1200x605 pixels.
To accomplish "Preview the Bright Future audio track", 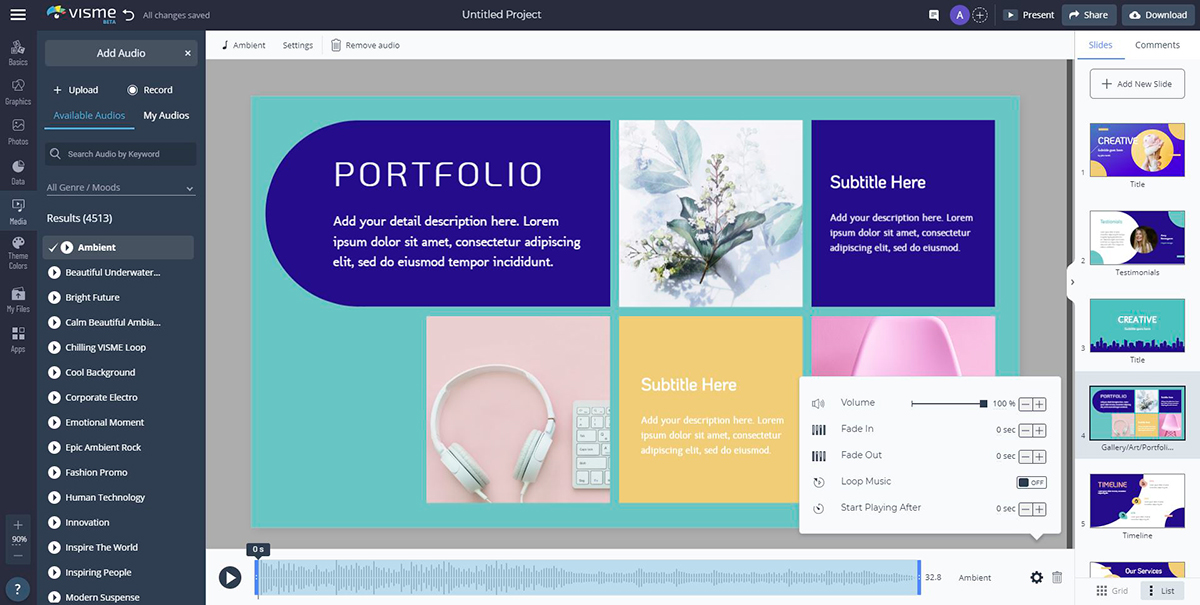I will (x=55, y=298).
